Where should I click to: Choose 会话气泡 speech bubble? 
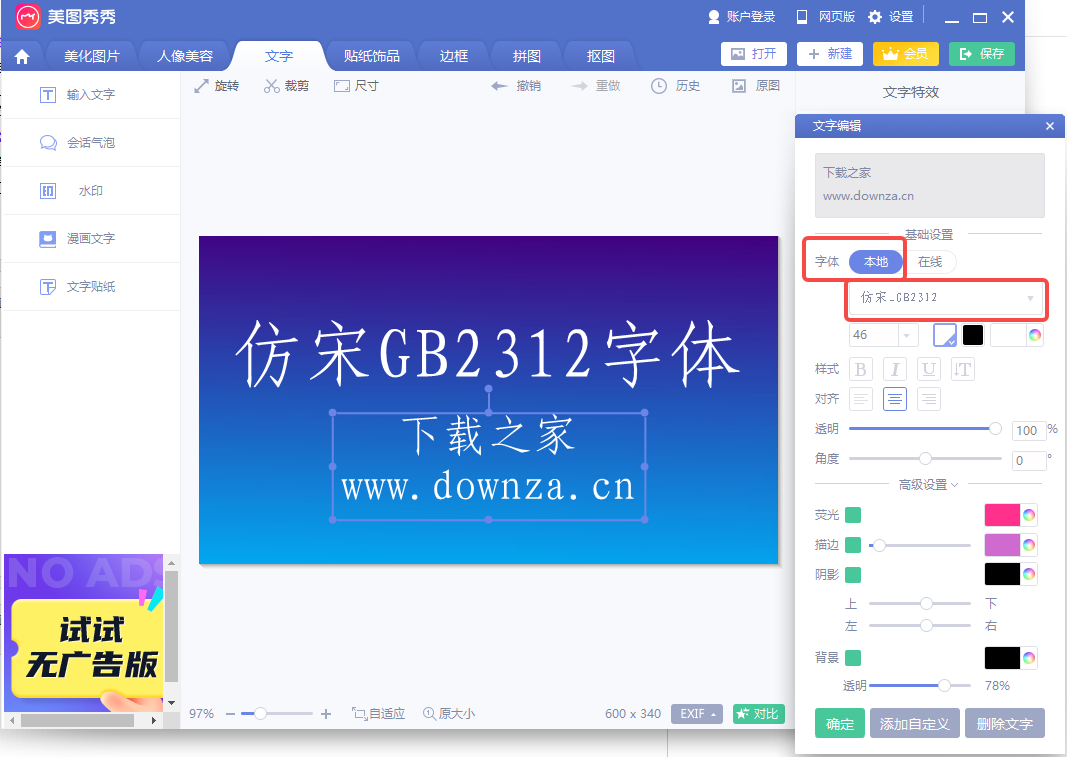point(91,143)
